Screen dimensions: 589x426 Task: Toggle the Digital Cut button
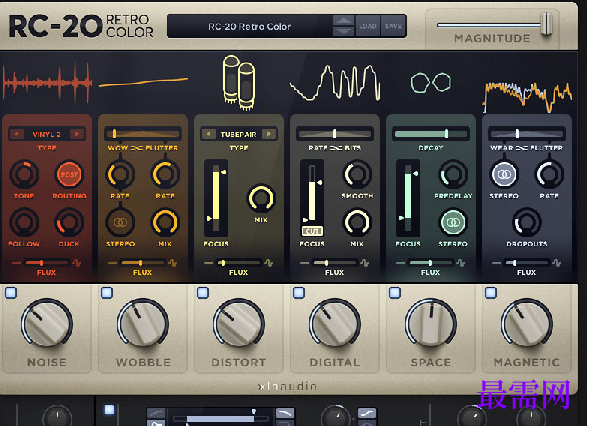click(x=312, y=231)
